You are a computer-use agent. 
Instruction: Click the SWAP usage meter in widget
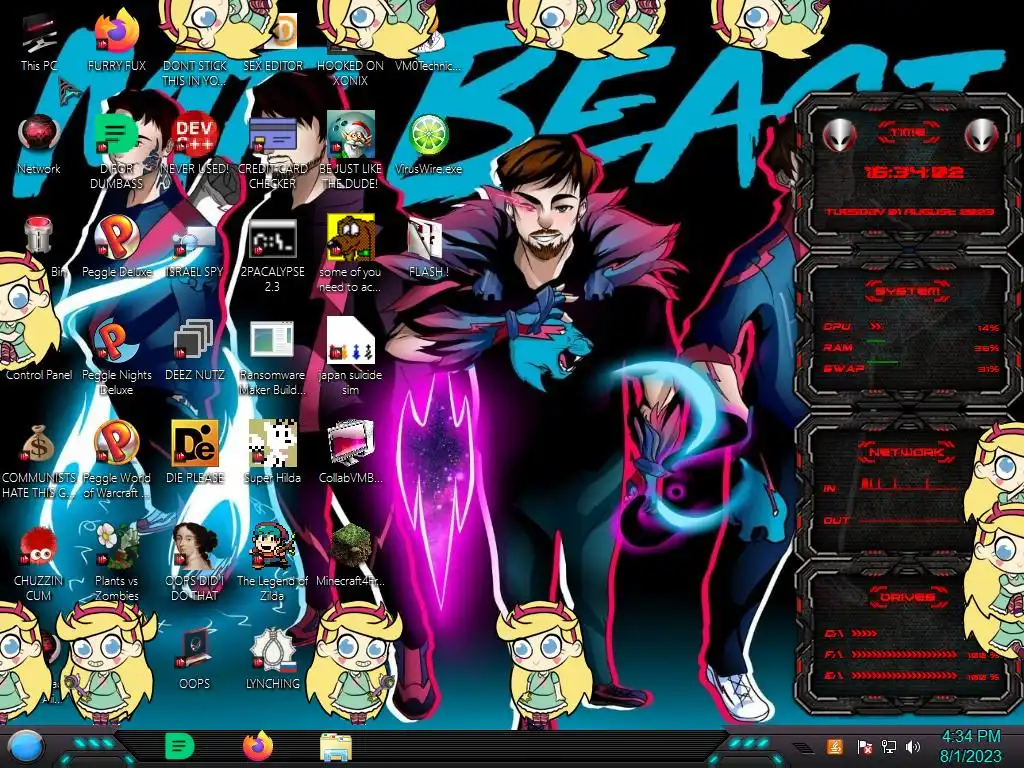click(x=911, y=368)
